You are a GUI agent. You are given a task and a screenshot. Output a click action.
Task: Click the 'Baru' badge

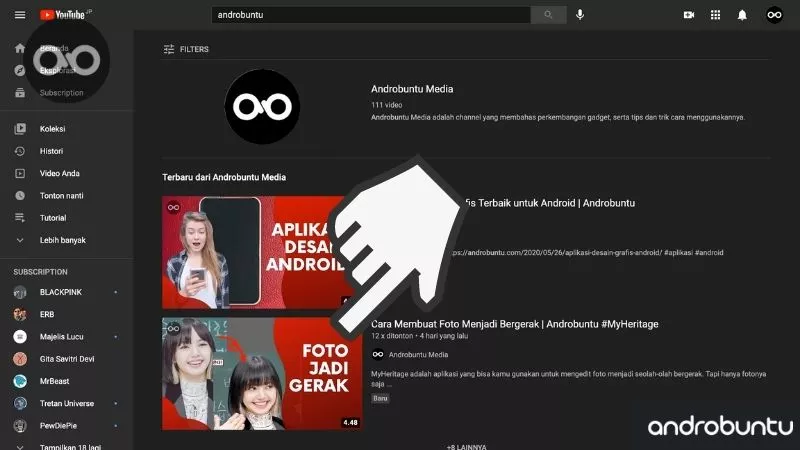pos(380,398)
